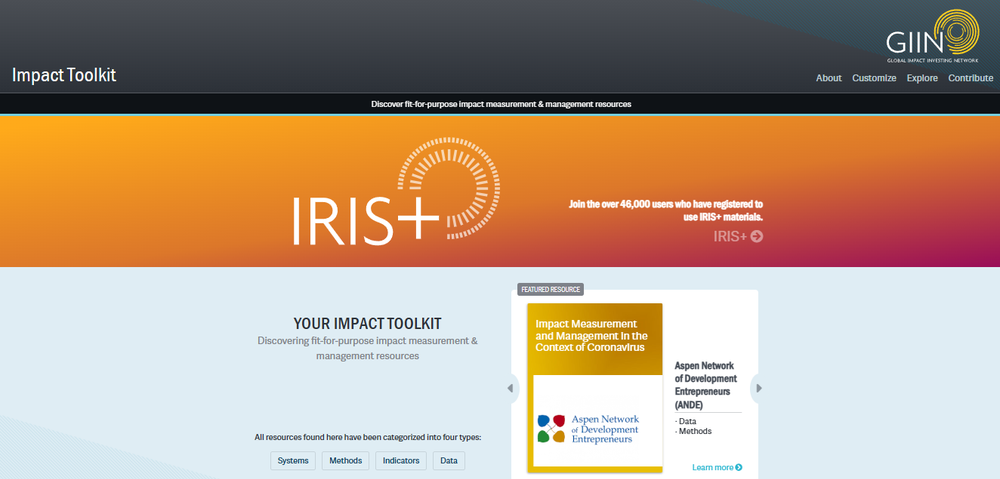Click the IRIS+ banner logo
The width and height of the screenshot is (1000, 479).
(x=396, y=189)
